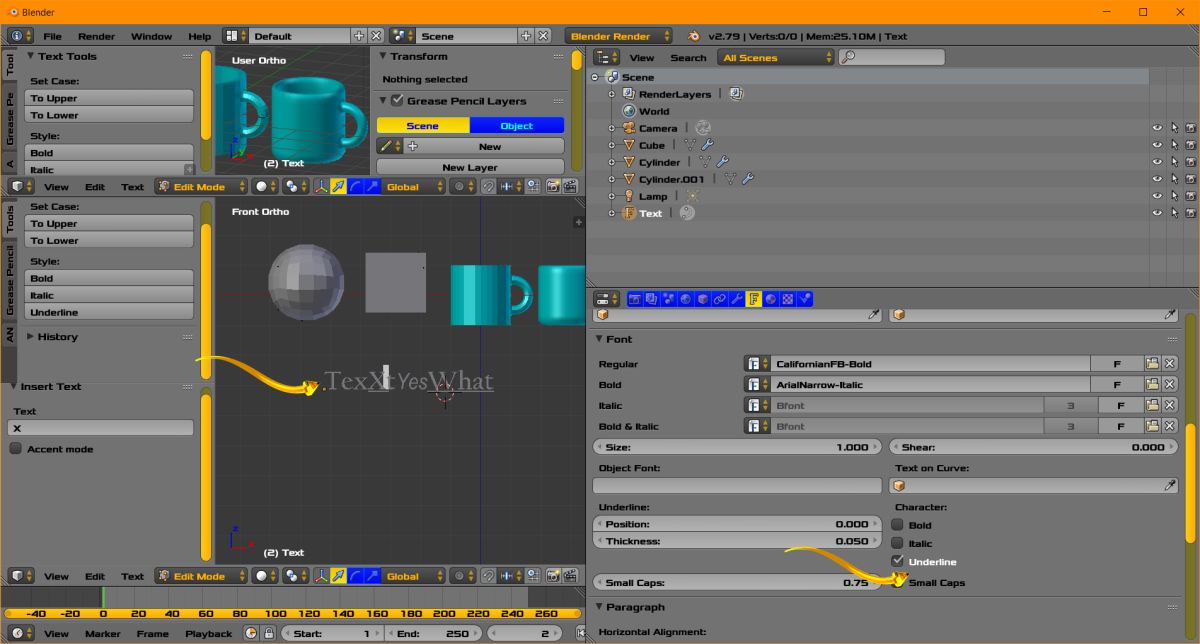
Task: Select the Font data properties tab (F icon)
Action: [754, 299]
